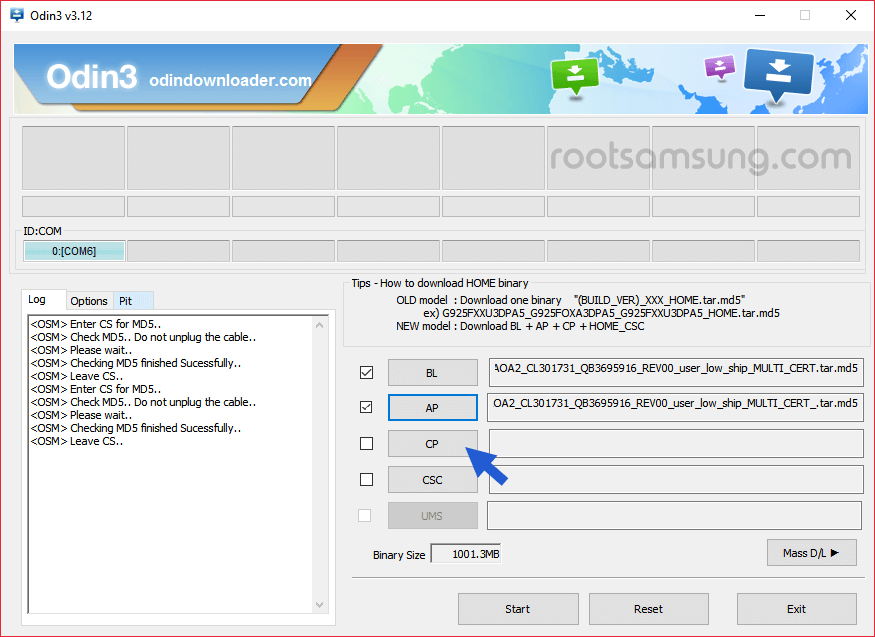Screen dimensions: 875x637
Task: Click the Binary Size value field
Action: [x=466, y=554]
